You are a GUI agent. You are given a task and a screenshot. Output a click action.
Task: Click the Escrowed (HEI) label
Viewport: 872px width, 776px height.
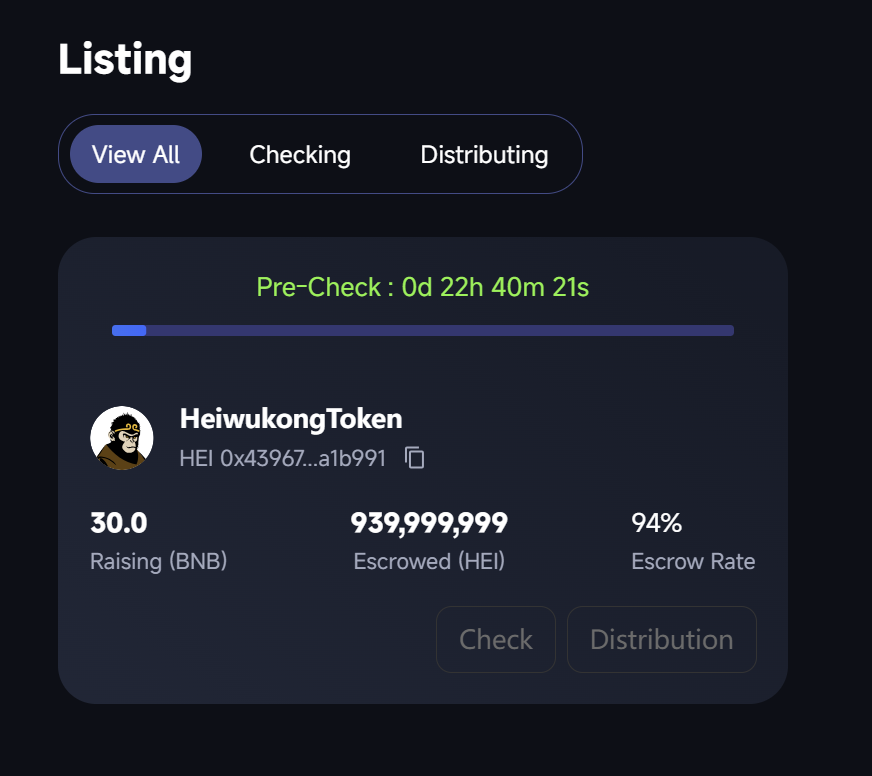click(429, 561)
